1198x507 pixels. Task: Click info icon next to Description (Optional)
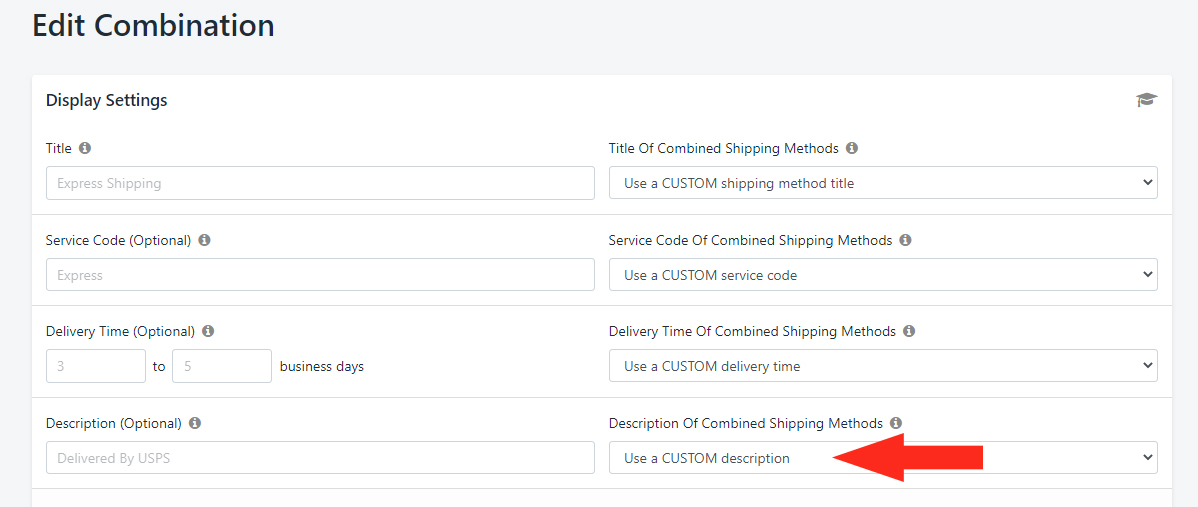click(x=195, y=423)
